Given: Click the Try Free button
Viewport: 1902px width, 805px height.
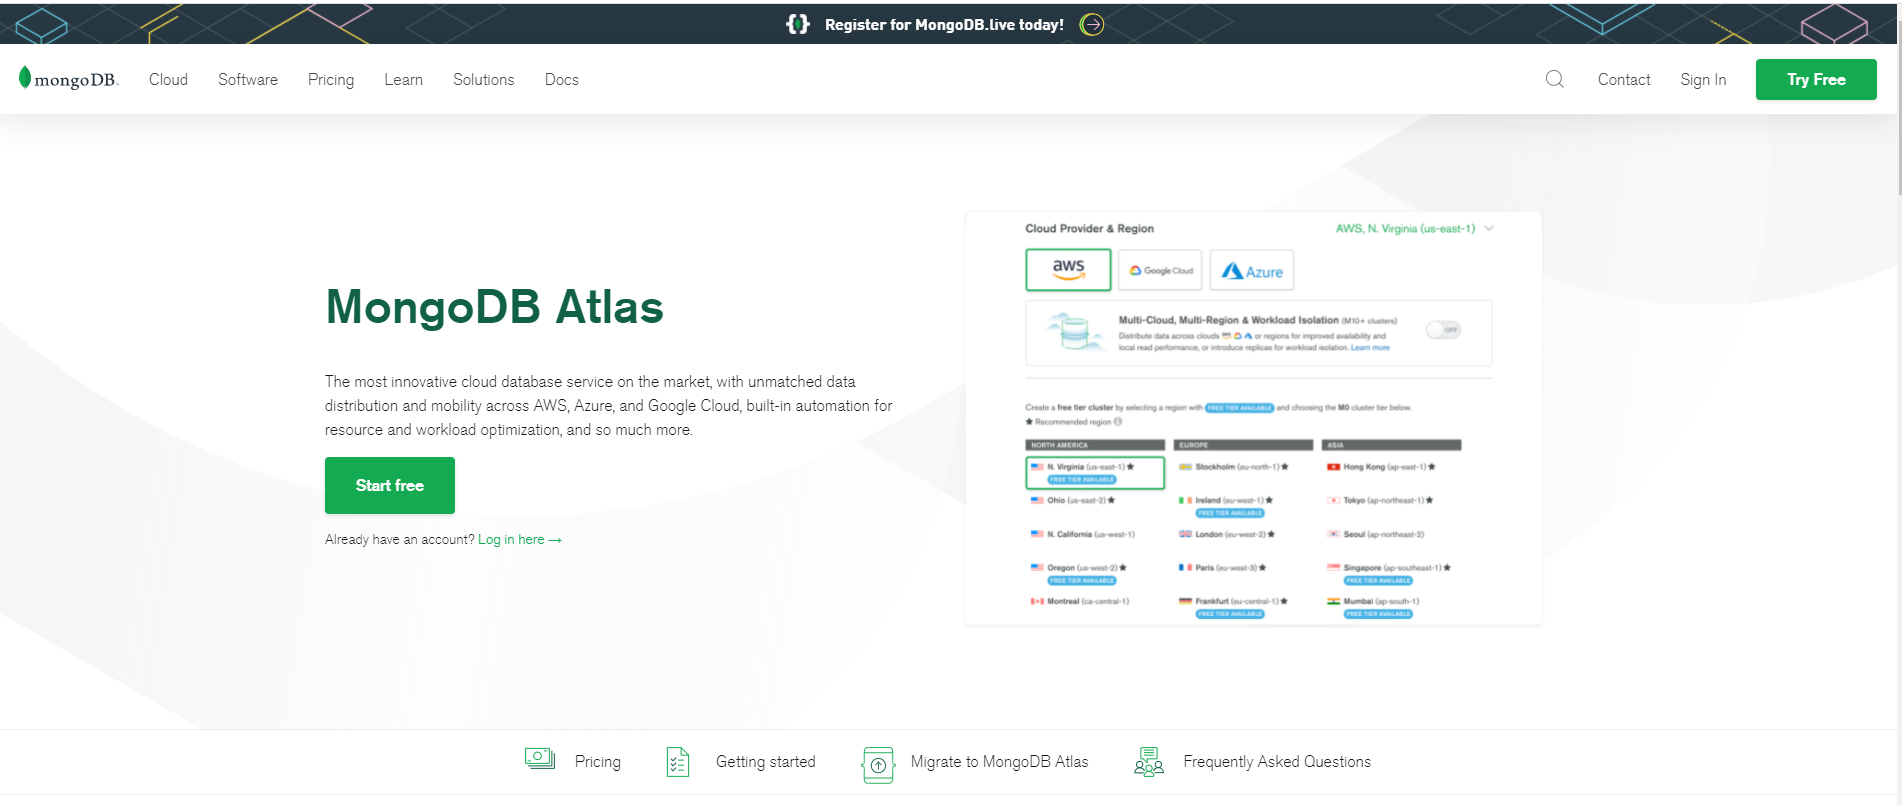Looking at the screenshot, I should point(1816,80).
